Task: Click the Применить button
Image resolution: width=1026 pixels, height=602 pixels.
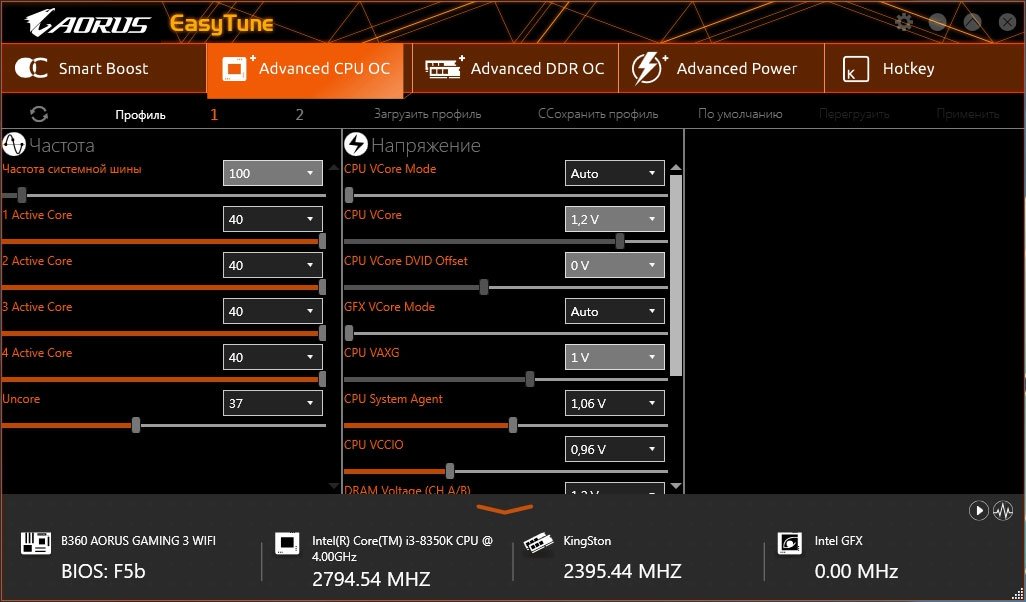Action: pos(968,114)
